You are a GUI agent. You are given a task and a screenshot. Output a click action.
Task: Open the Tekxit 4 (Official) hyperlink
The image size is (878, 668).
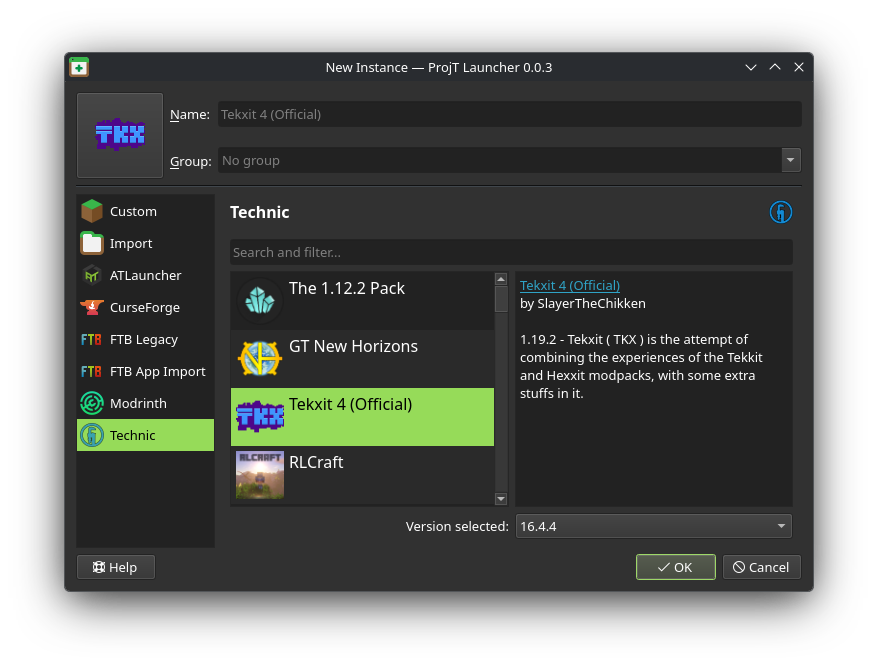tap(569, 284)
